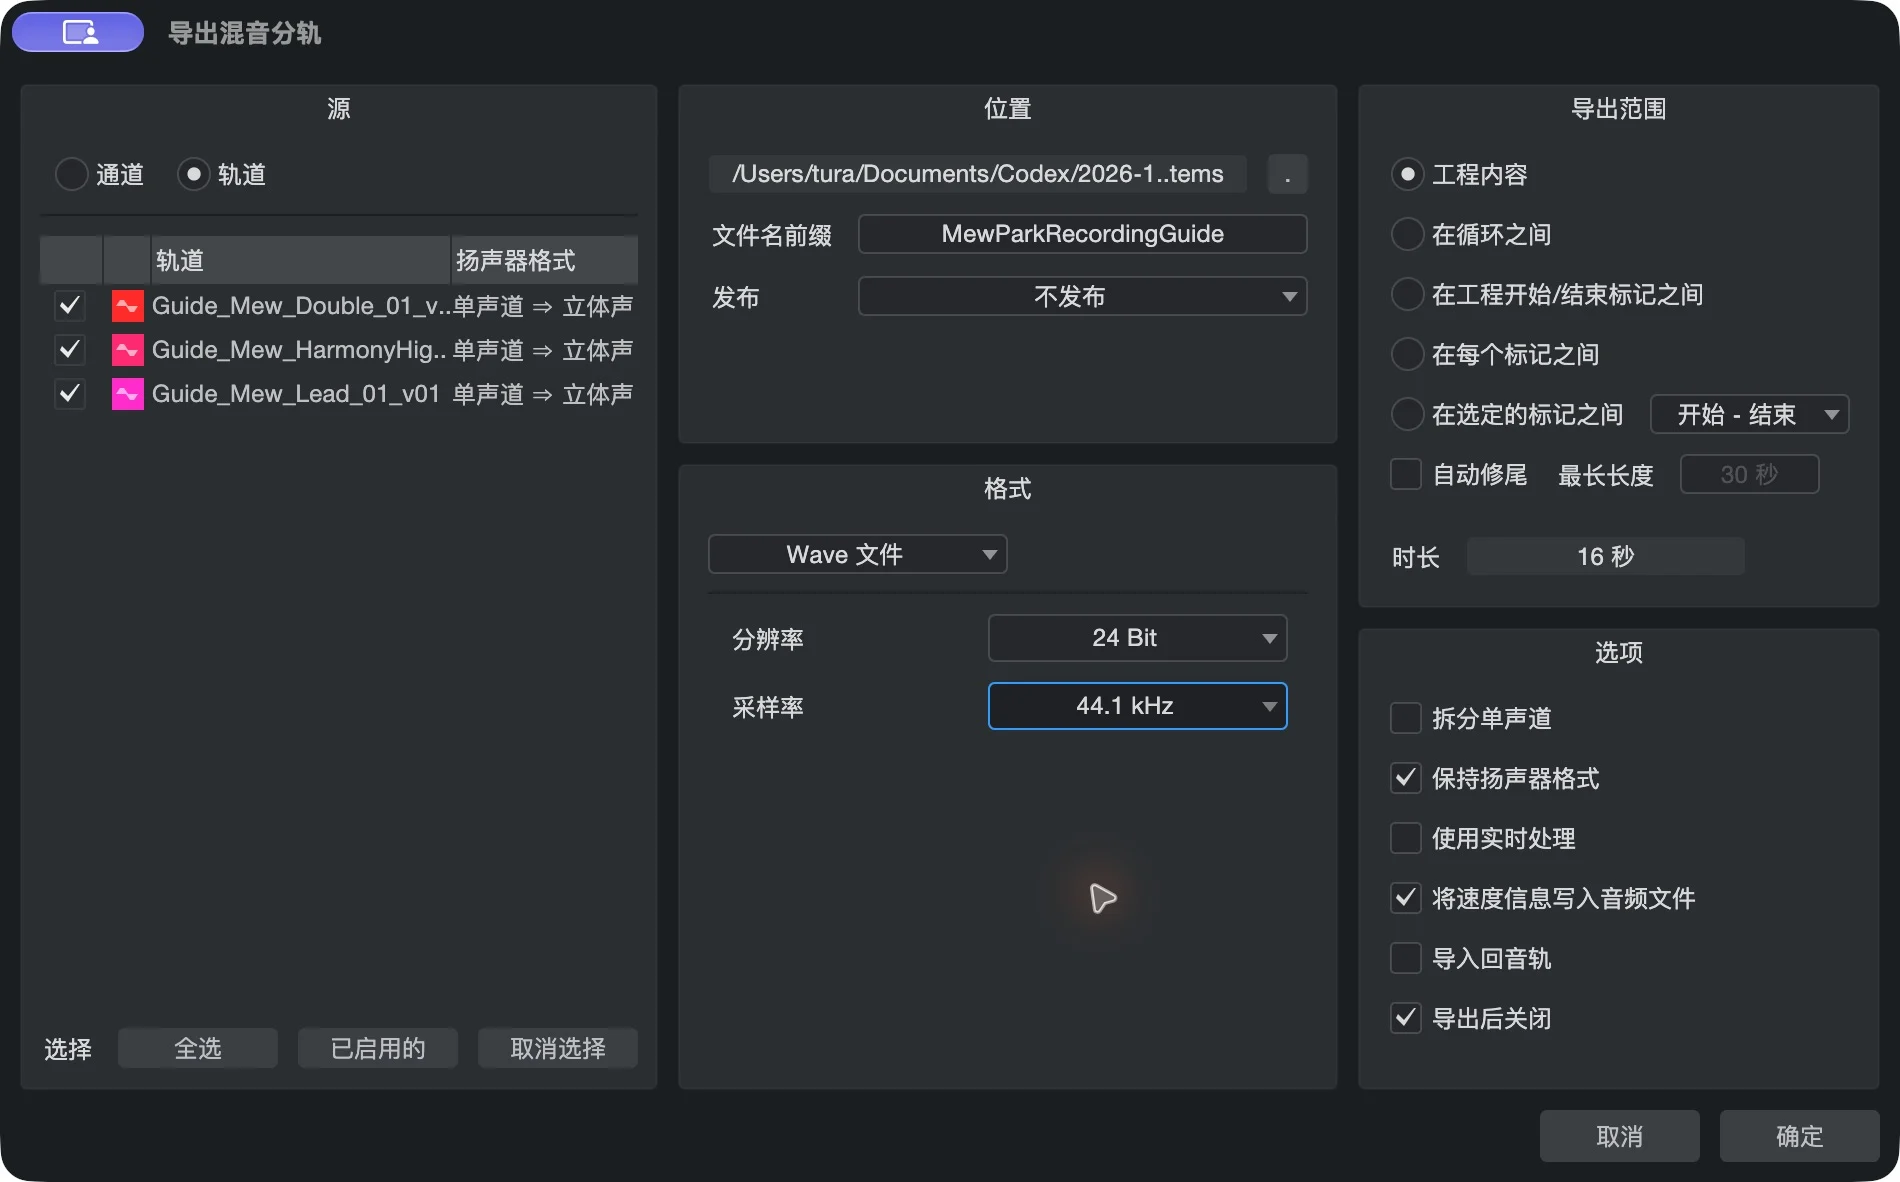Choose 在循环之间 export range

pyautogui.click(x=1407, y=234)
